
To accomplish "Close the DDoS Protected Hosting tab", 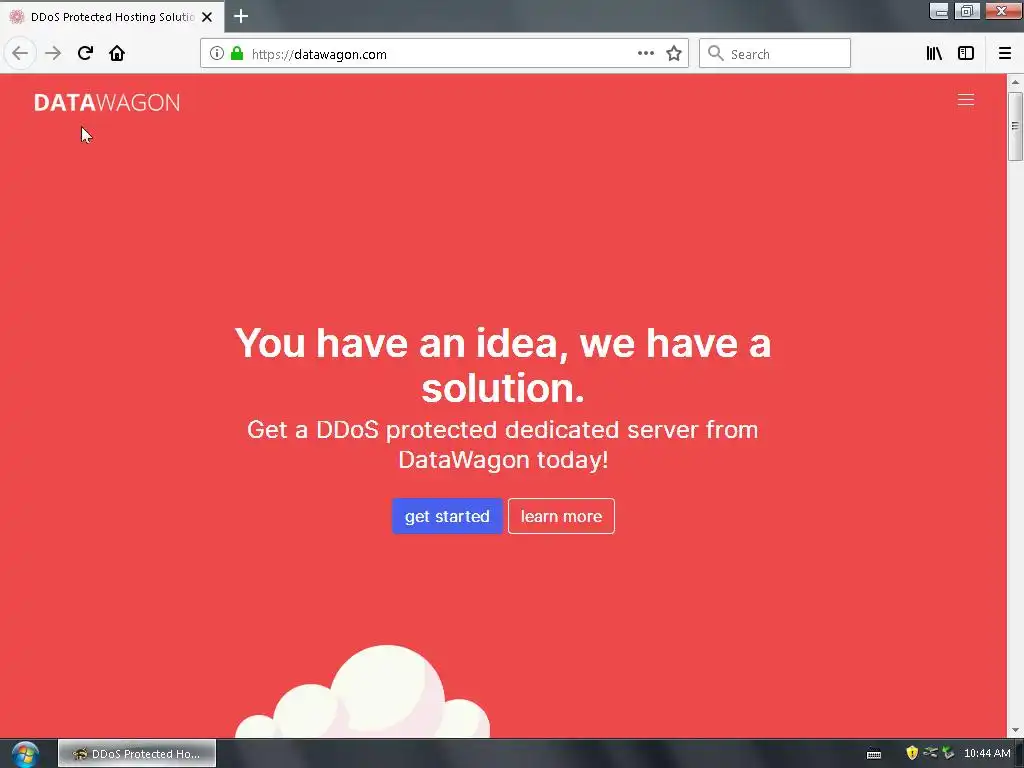I will point(207,17).
